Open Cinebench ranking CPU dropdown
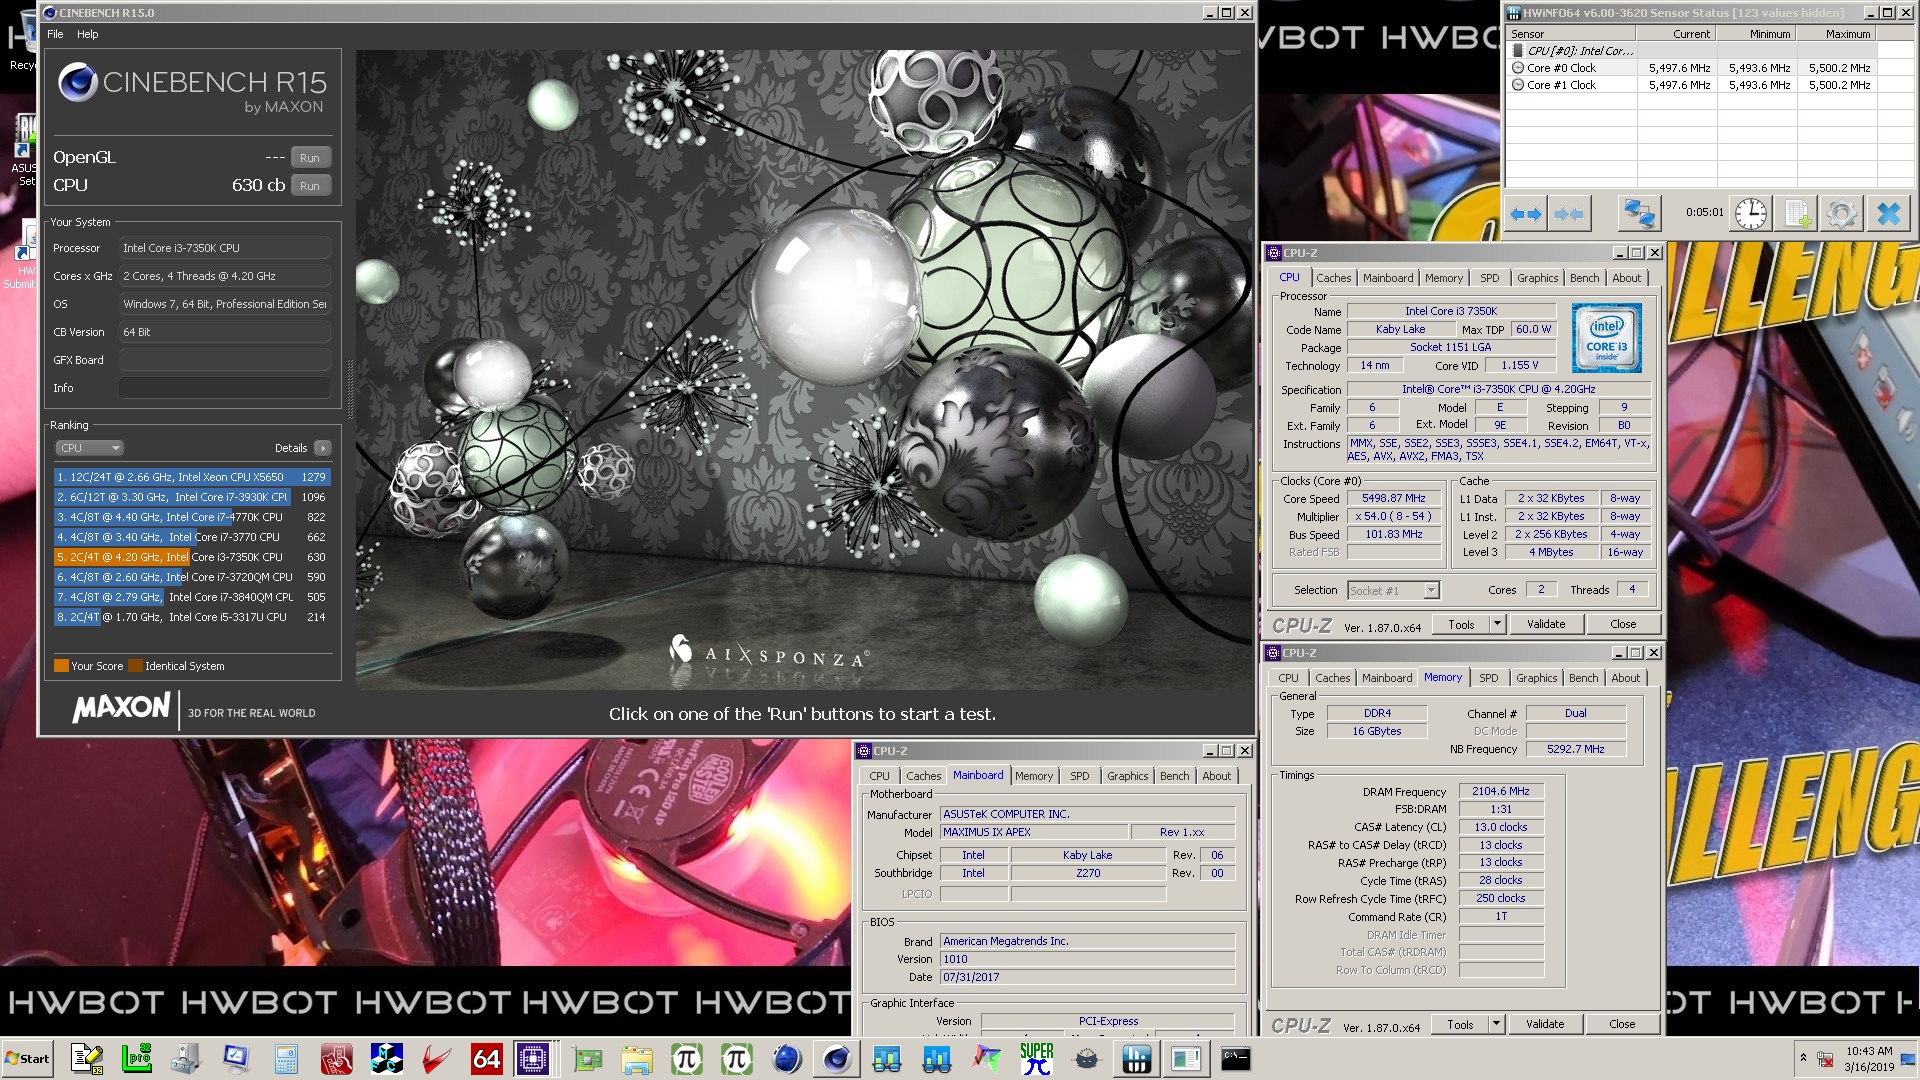Screen dimensions: 1920x1080 pyautogui.click(x=89, y=448)
